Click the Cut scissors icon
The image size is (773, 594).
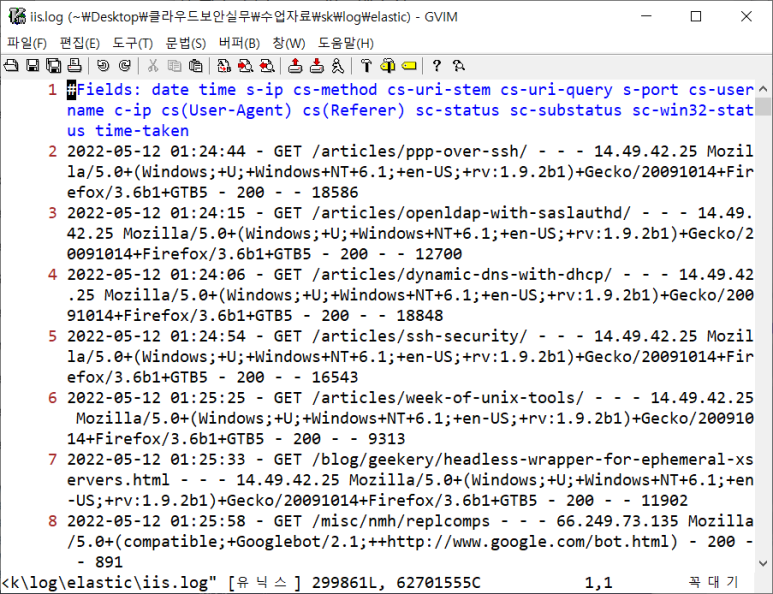(153, 66)
